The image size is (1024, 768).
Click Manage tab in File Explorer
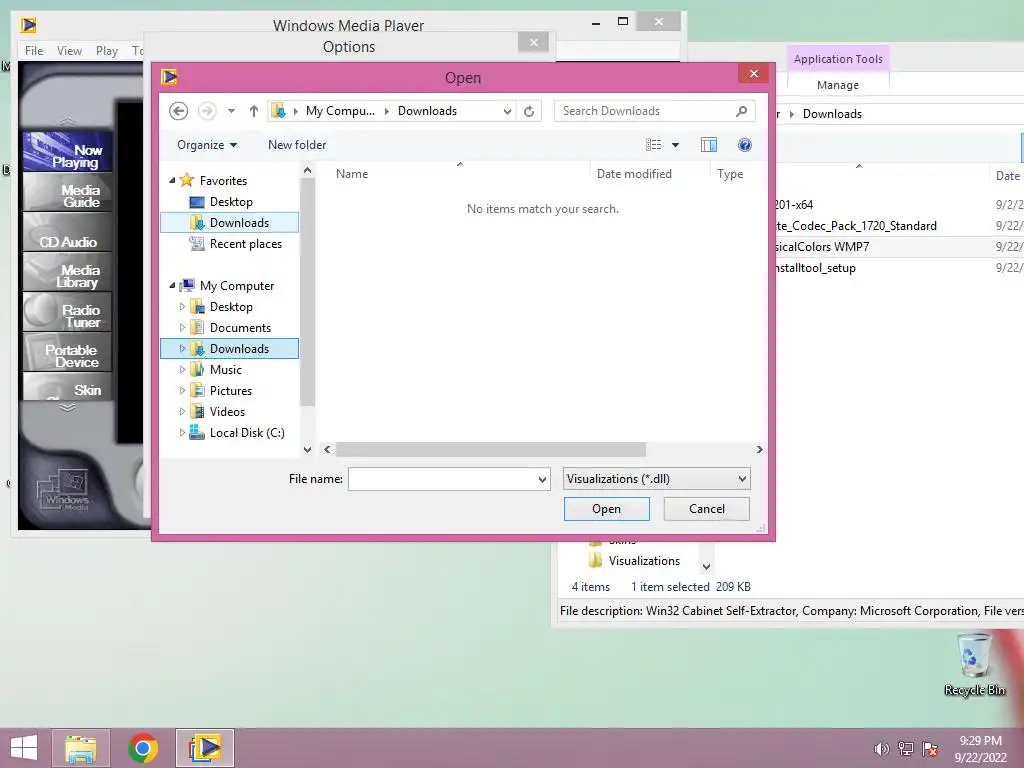tap(838, 85)
